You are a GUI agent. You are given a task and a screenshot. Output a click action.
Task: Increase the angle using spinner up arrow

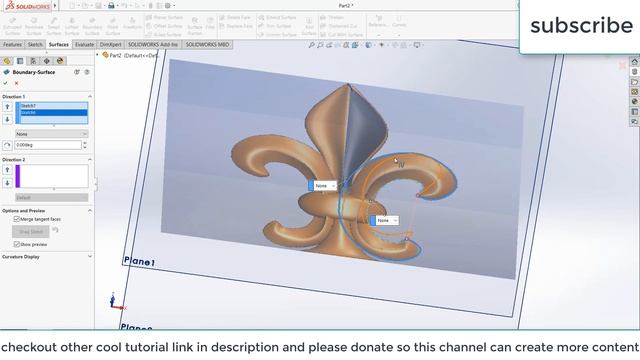[x=85, y=143]
